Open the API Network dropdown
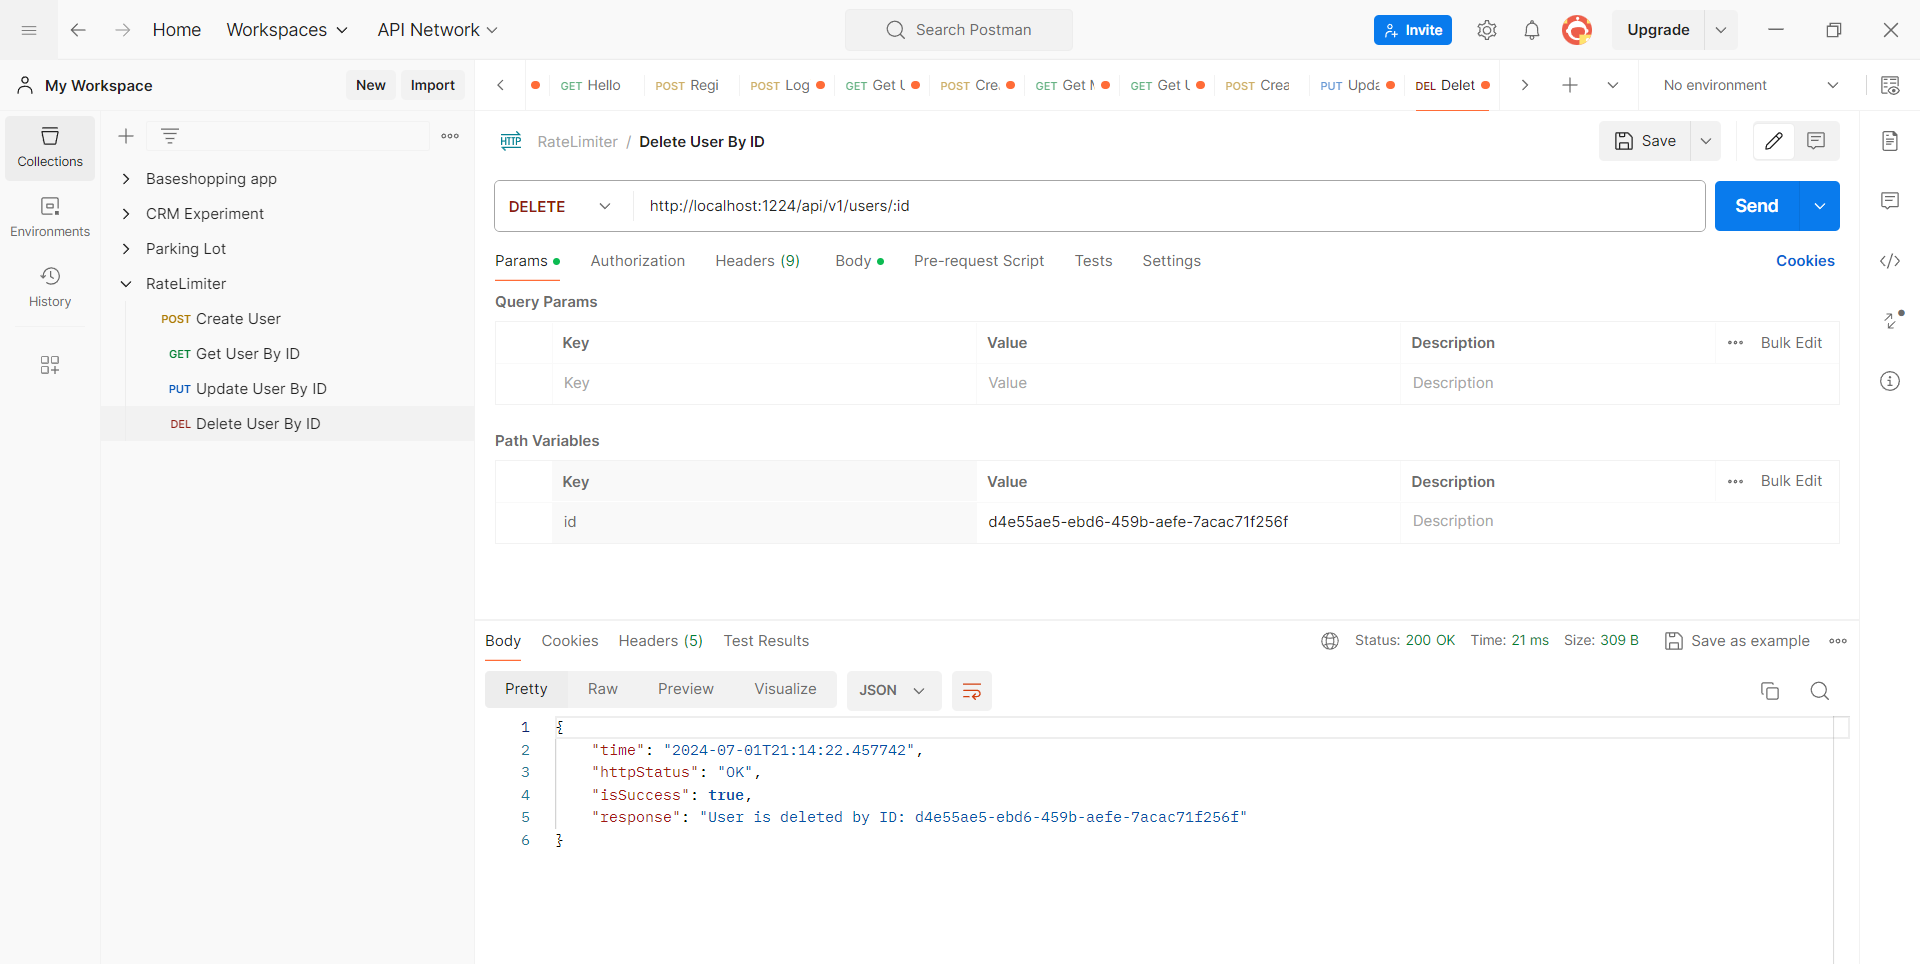 coord(437,30)
